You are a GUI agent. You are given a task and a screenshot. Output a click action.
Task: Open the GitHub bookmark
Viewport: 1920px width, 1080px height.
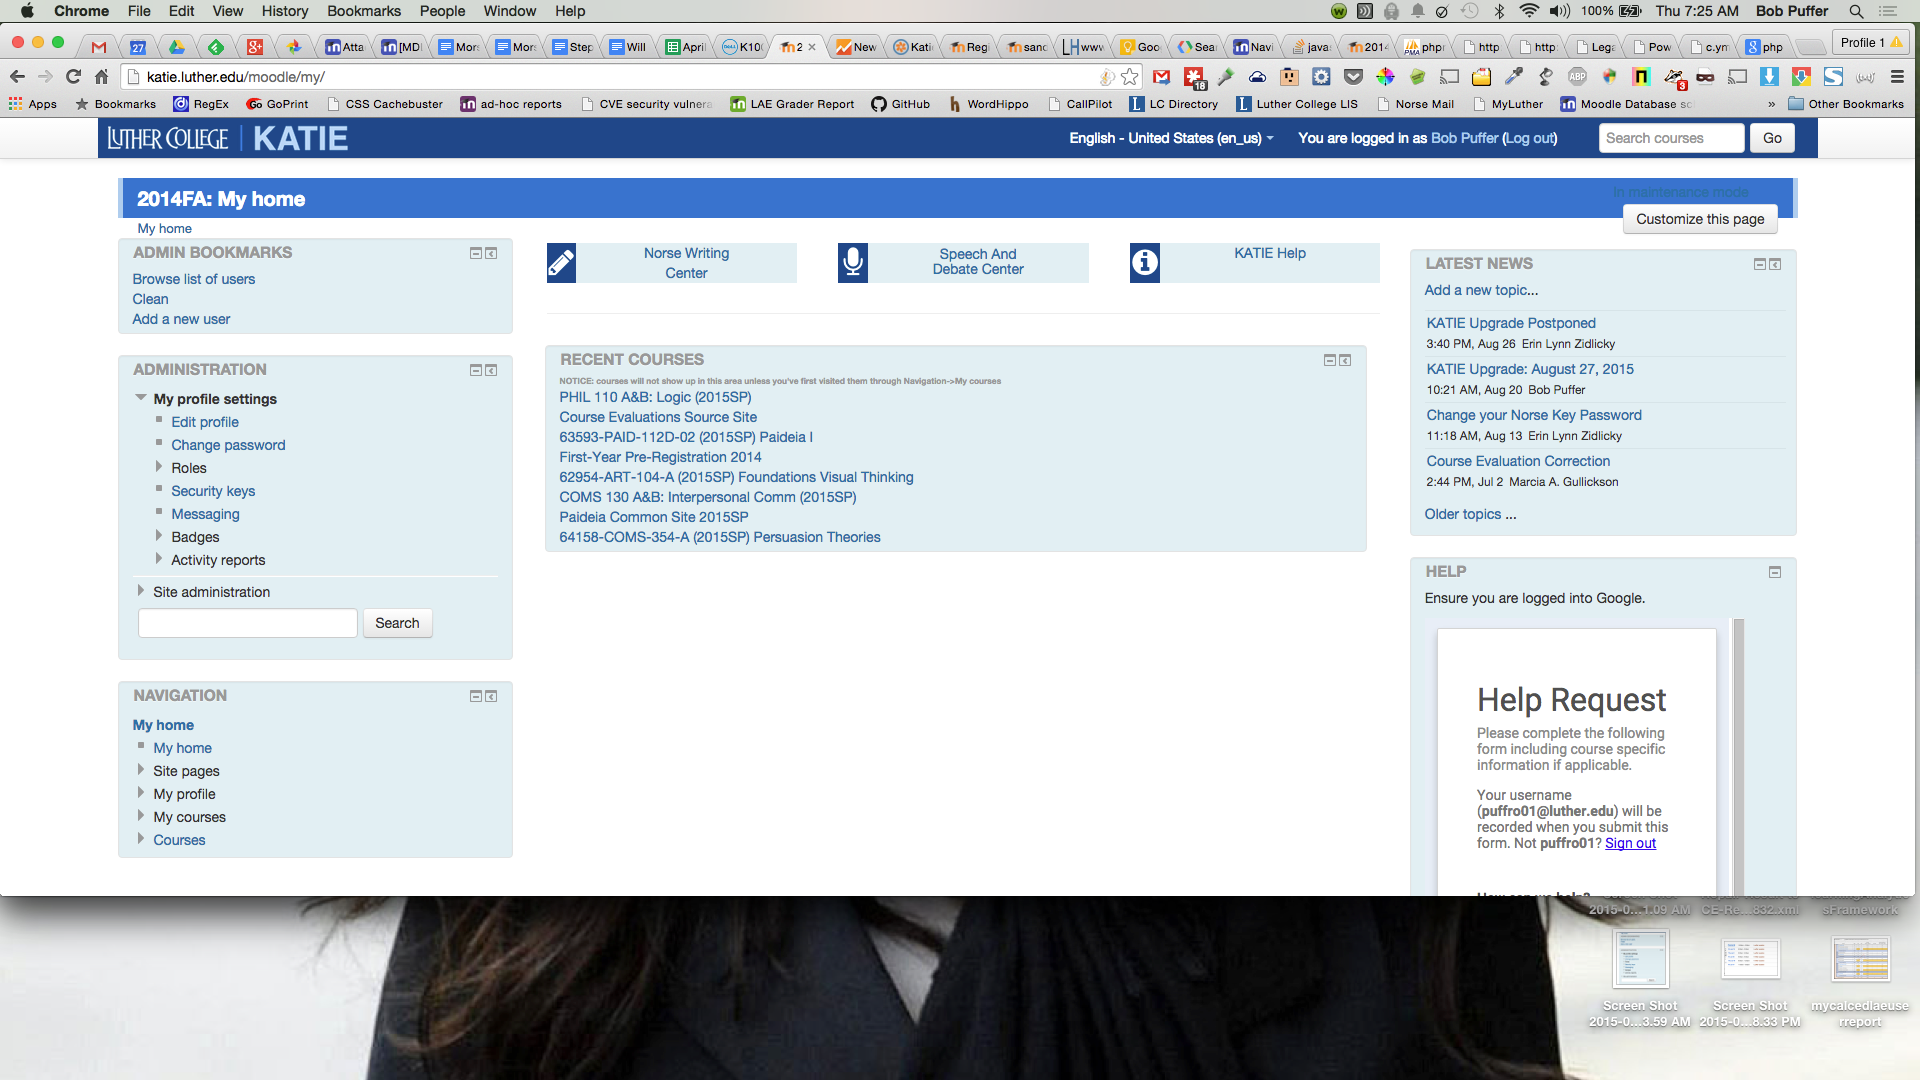tap(900, 104)
